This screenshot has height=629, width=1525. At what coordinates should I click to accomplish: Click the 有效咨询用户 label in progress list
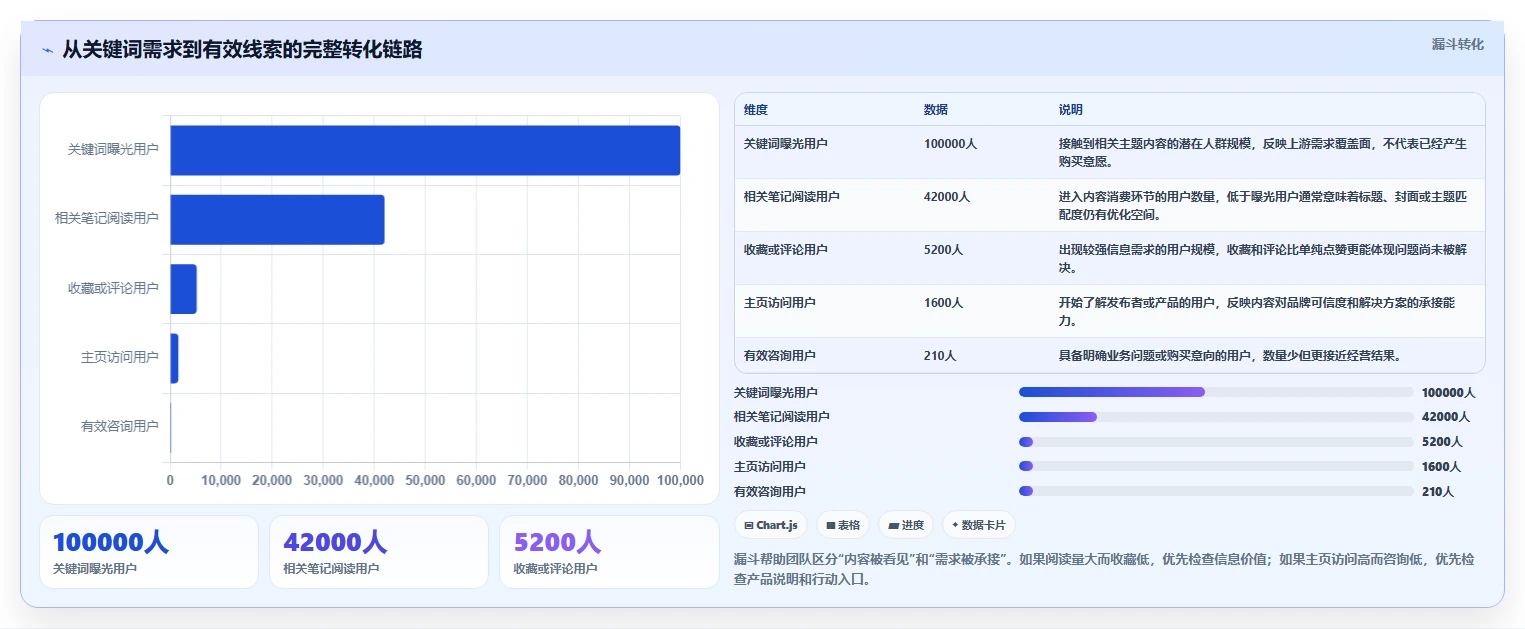(x=770, y=492)
